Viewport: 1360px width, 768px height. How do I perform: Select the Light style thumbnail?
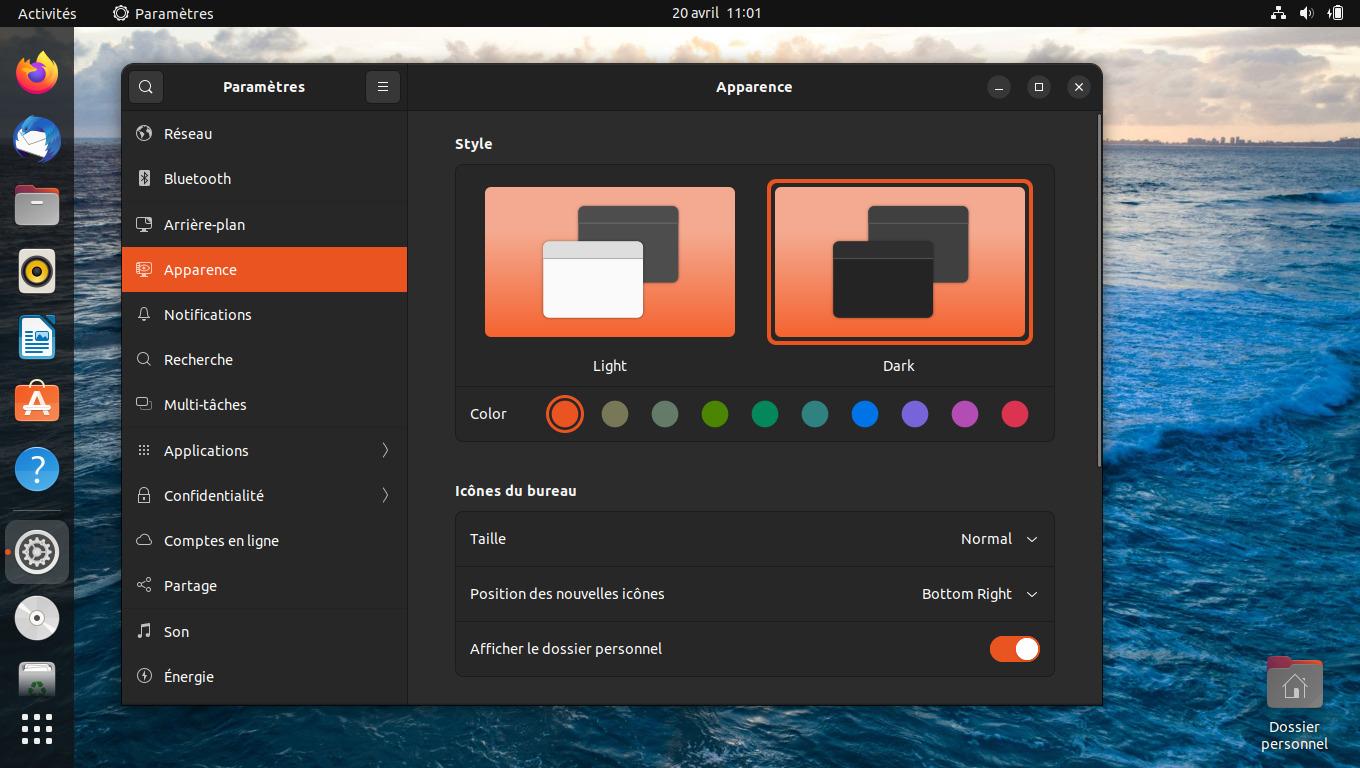click(610, 262)
